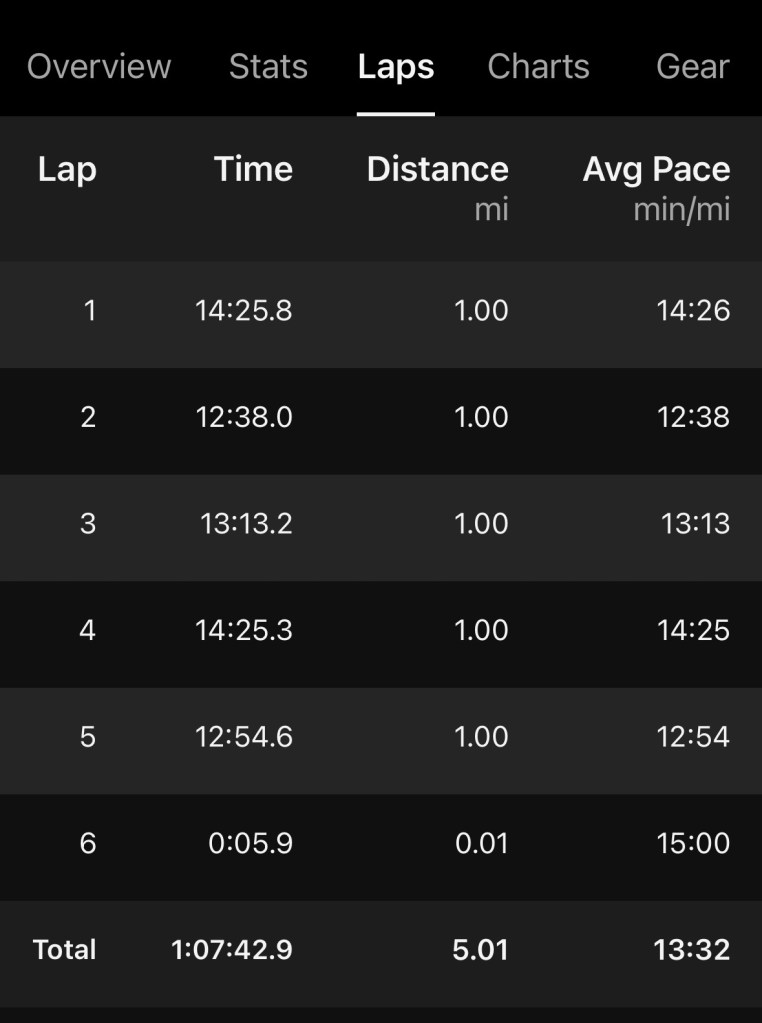762x1023 pixels.
Task: Tap the overall average pace 13:32
Action: [691, 949]
